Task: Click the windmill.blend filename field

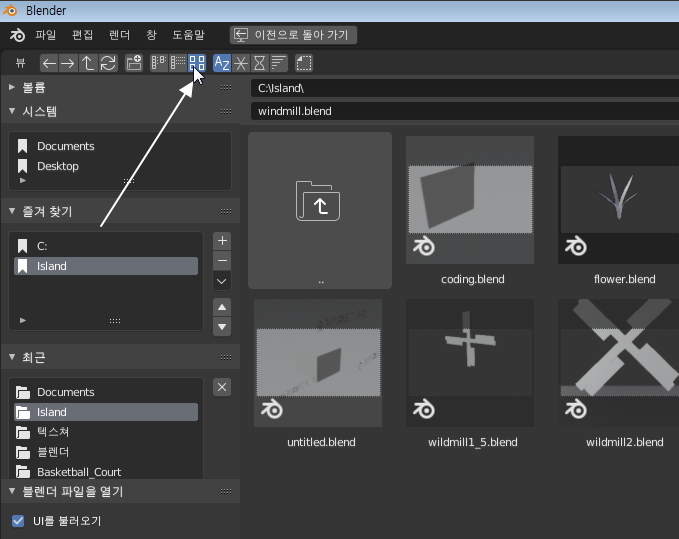Action: point(465,111)
